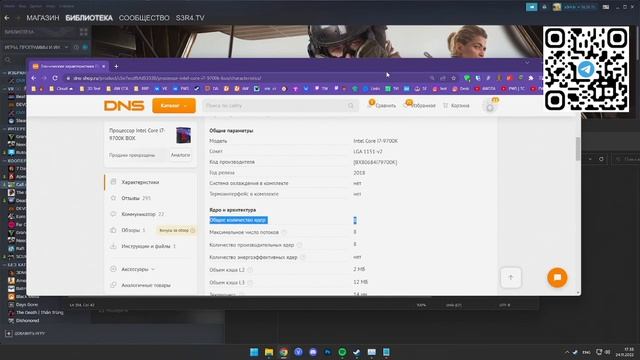Open Характеристики section in sidebar
This screenshot has height=360, width=640.
140,182
